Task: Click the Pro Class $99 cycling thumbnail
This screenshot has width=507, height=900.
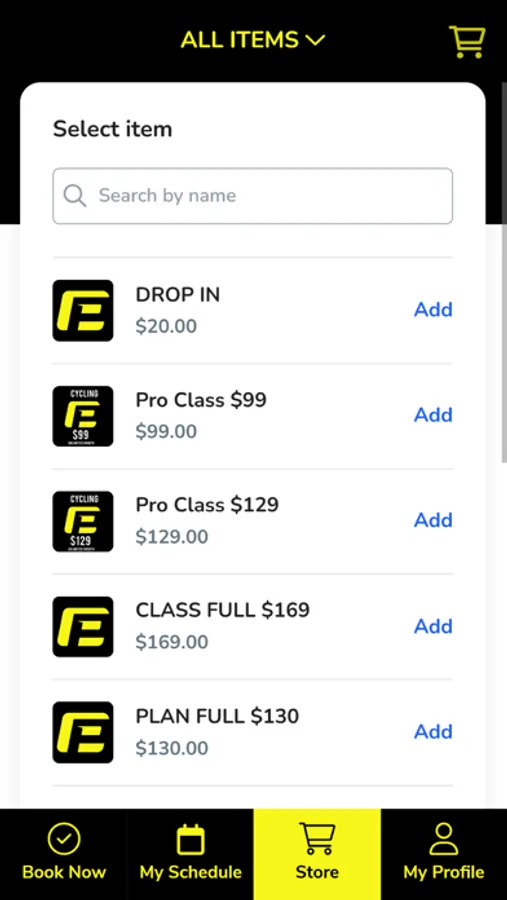Action: tap(83, 416)
